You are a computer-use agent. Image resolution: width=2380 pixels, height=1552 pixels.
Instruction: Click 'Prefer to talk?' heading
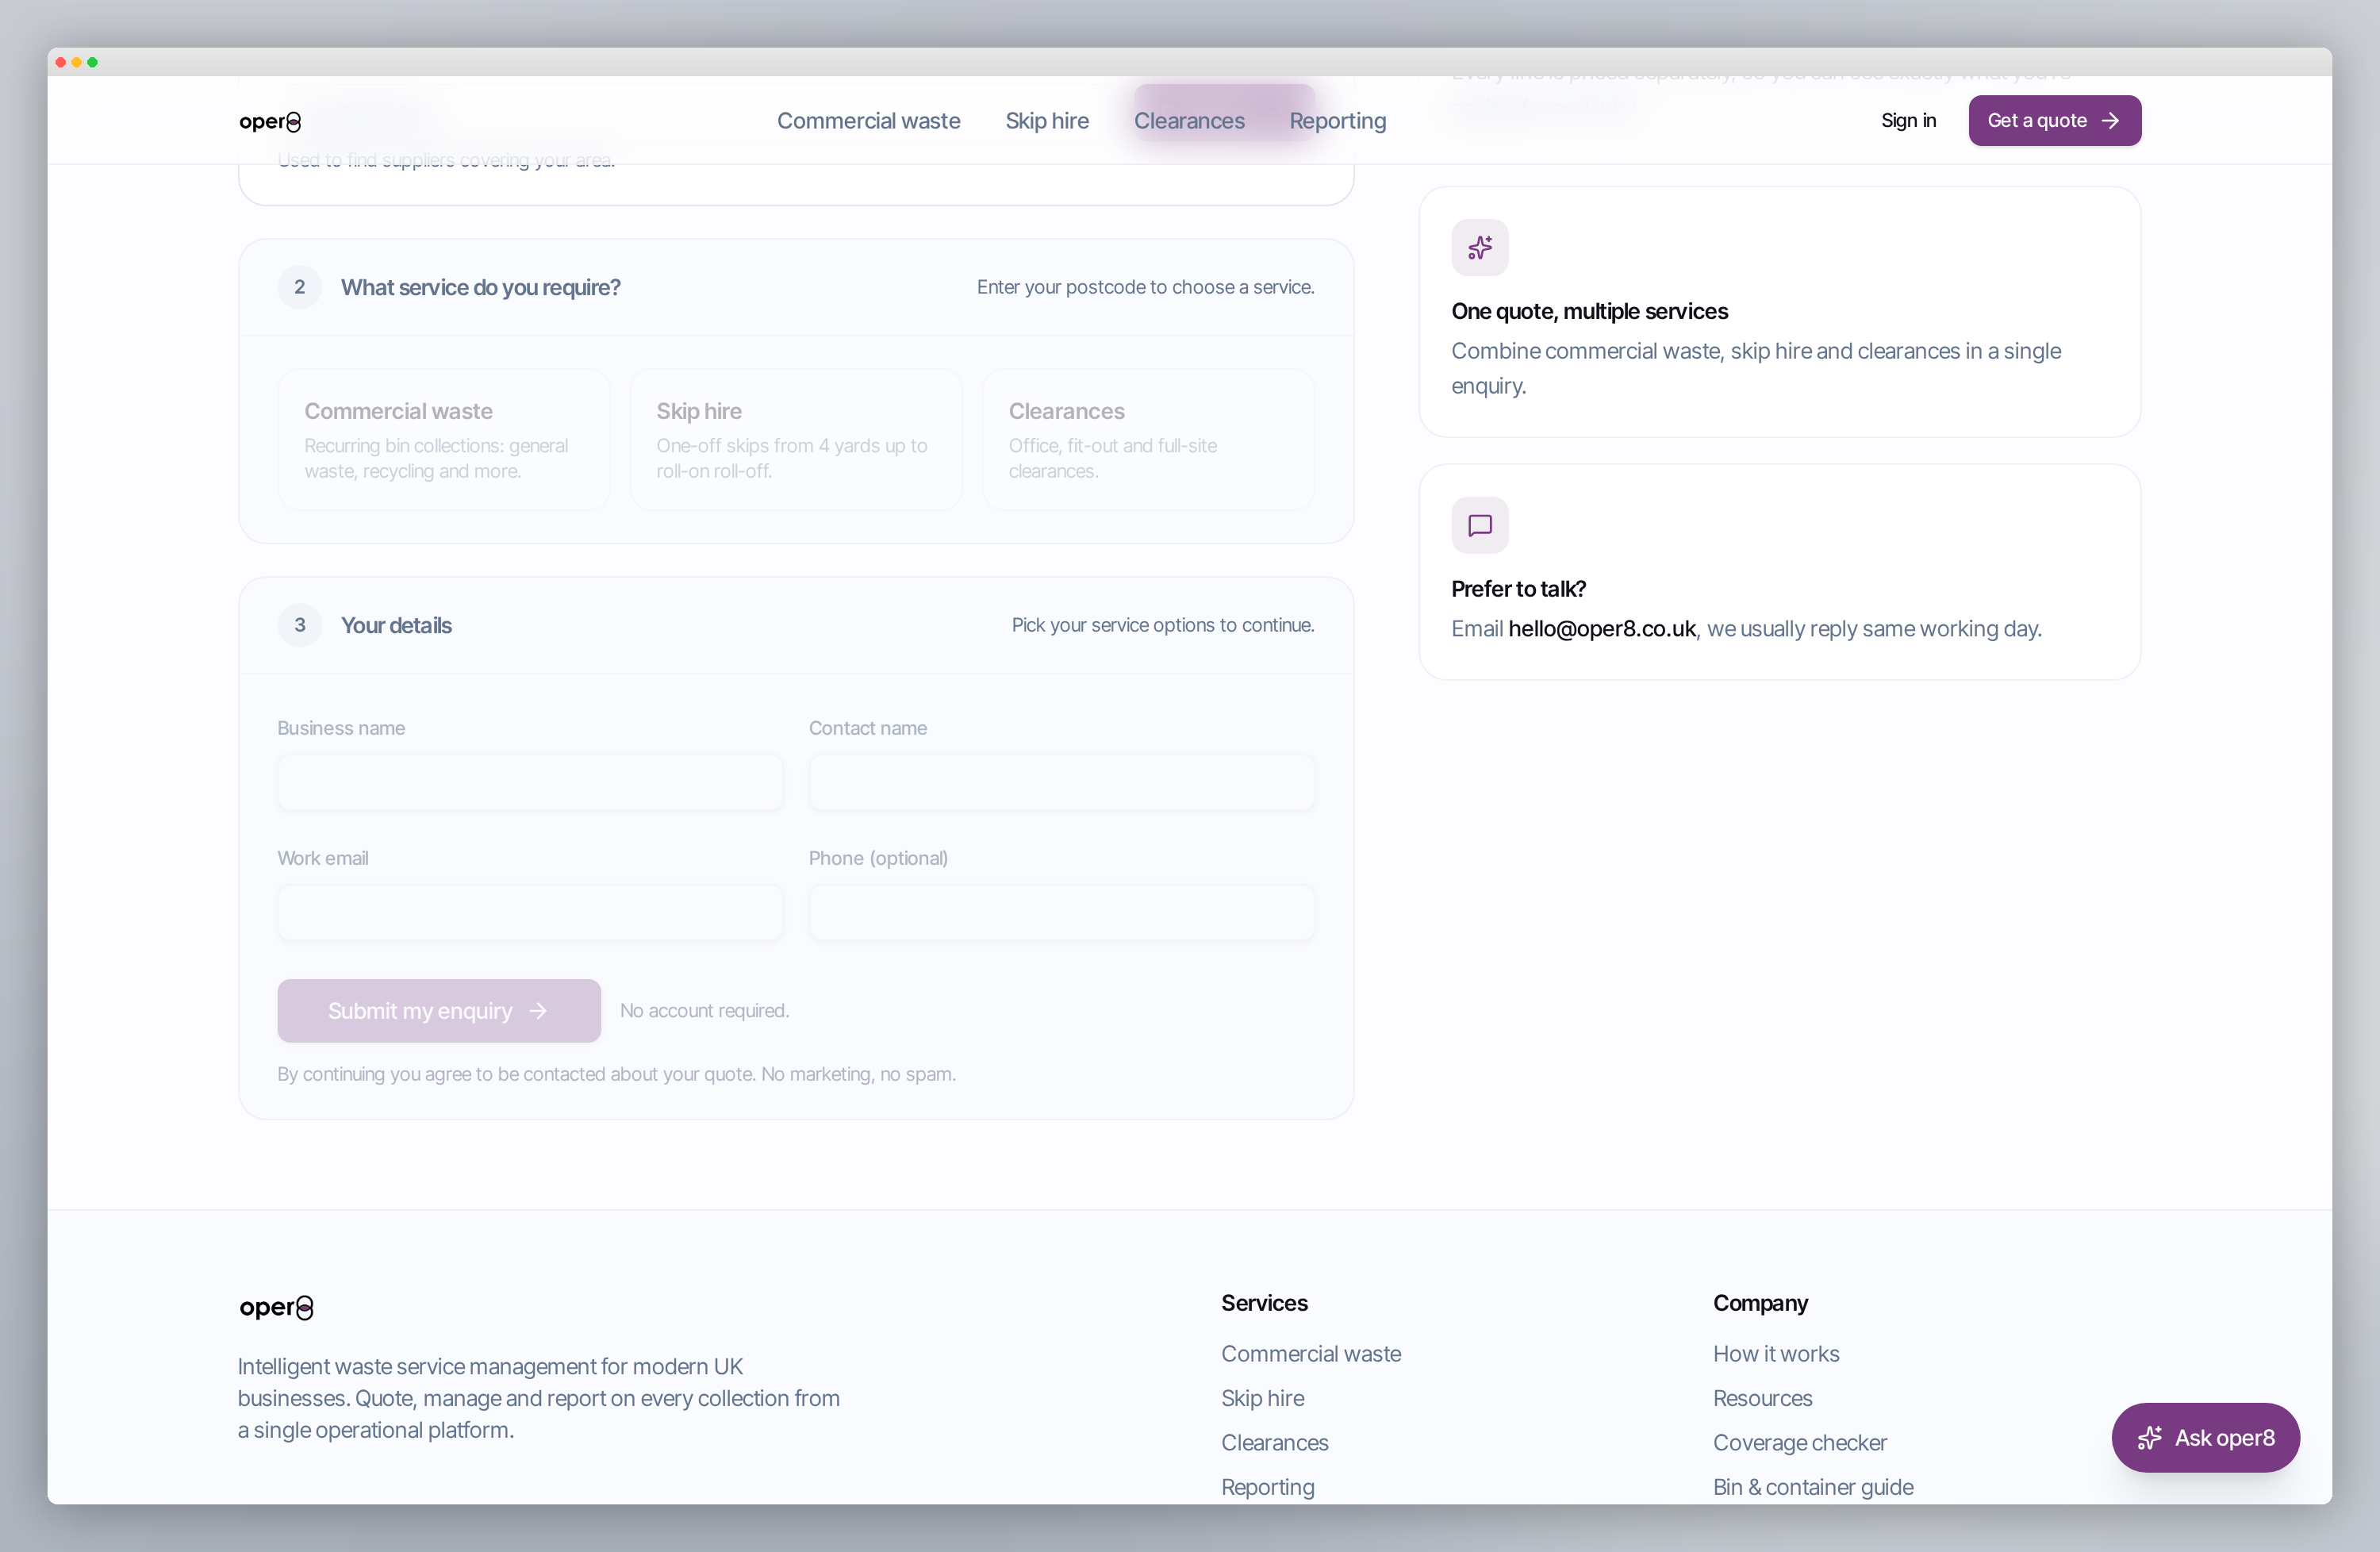pos(1518,589)
